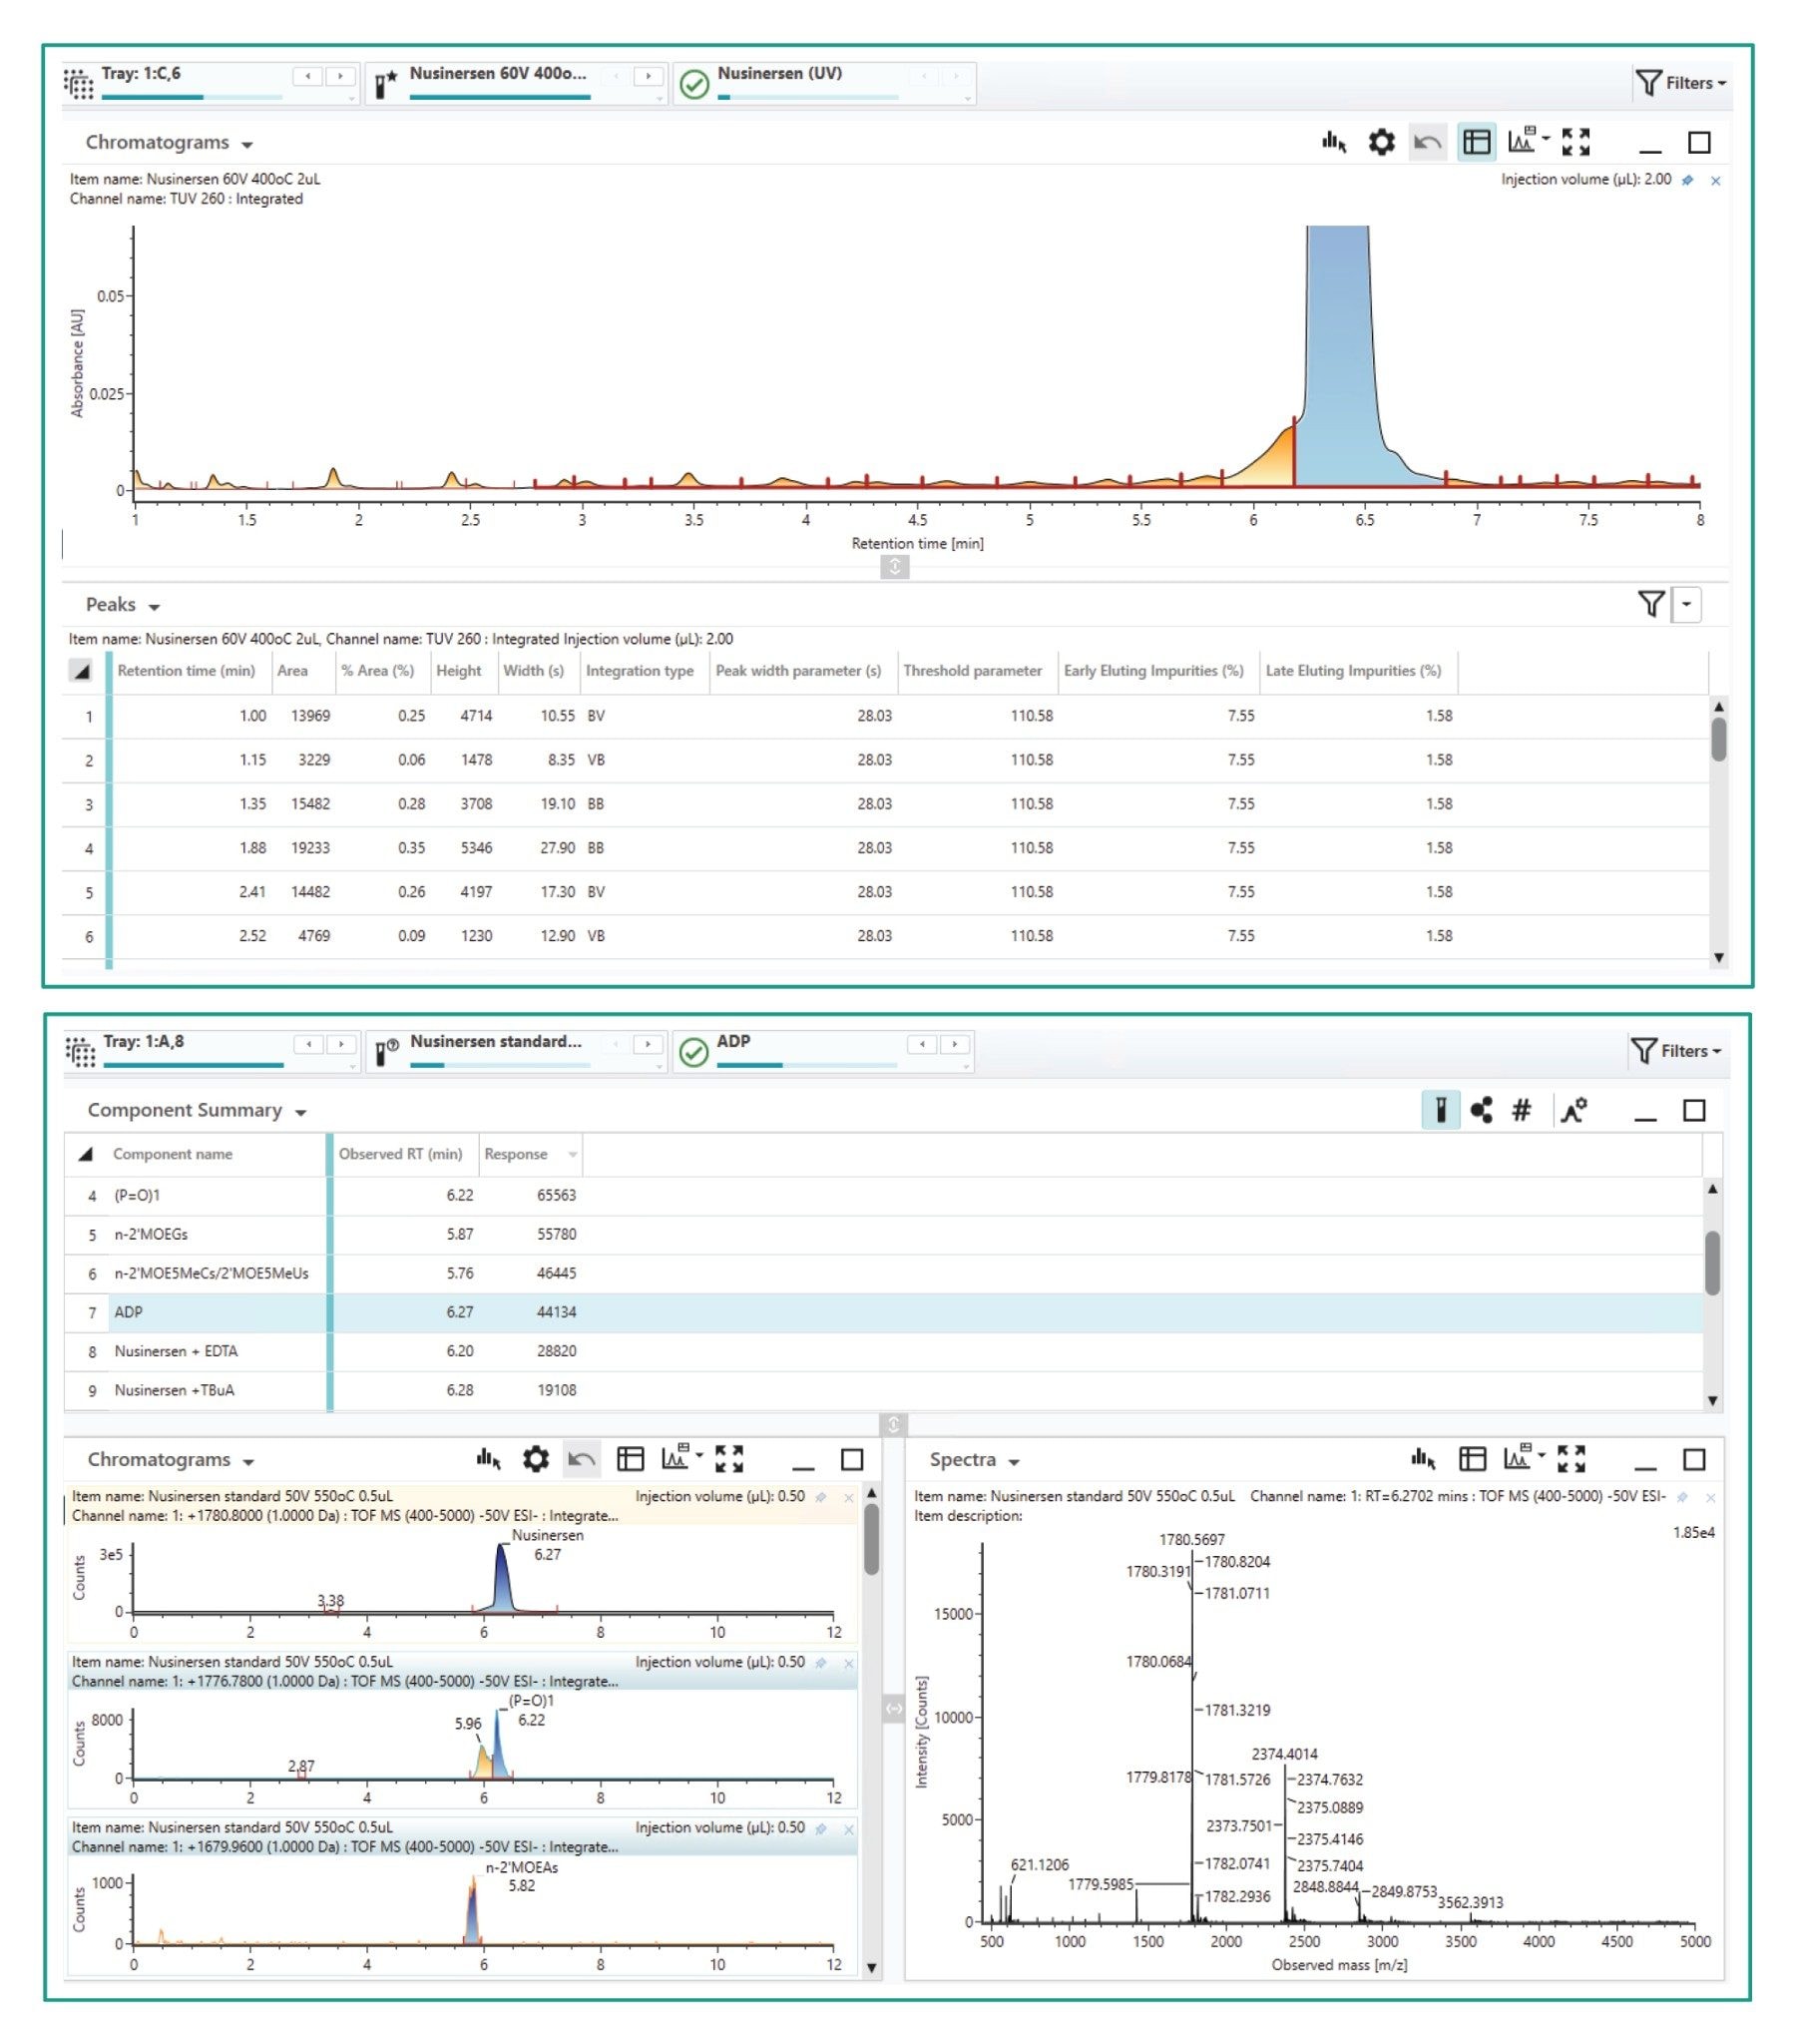Click fit-to-window icon in Spectra panel
Viewport: 1797px width, 2044px height.
pyautogui.click(x=1571, y=1459)
